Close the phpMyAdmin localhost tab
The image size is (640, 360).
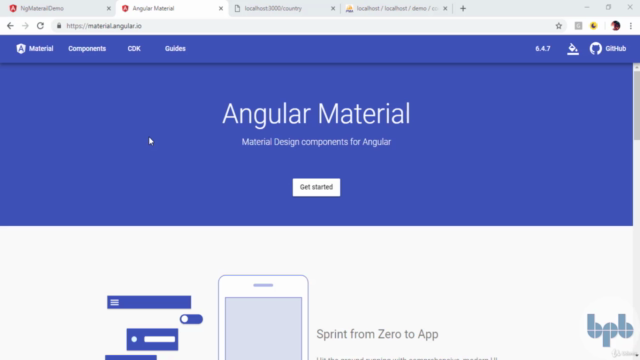445,8
